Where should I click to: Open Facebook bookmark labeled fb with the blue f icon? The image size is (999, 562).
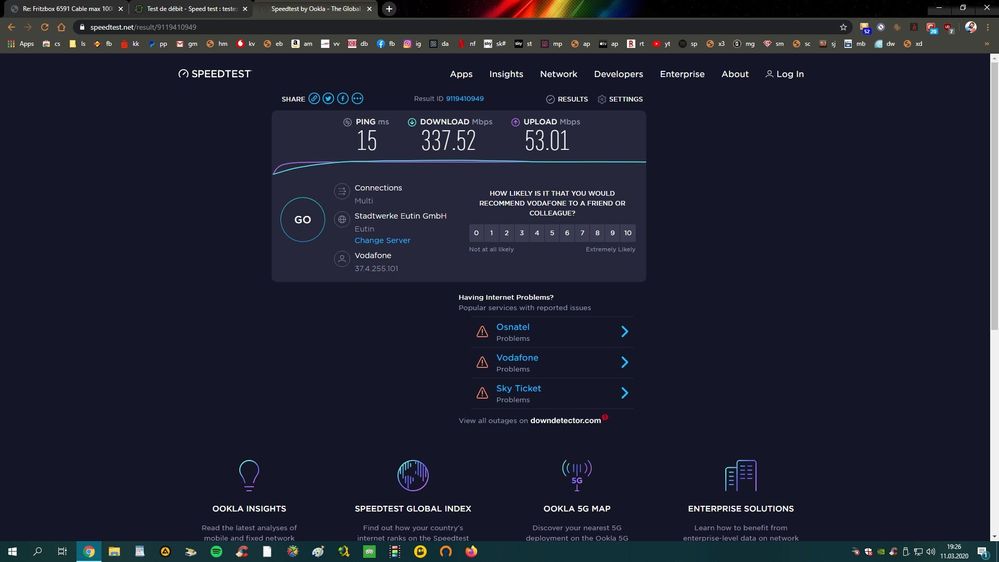pos(385,44)
